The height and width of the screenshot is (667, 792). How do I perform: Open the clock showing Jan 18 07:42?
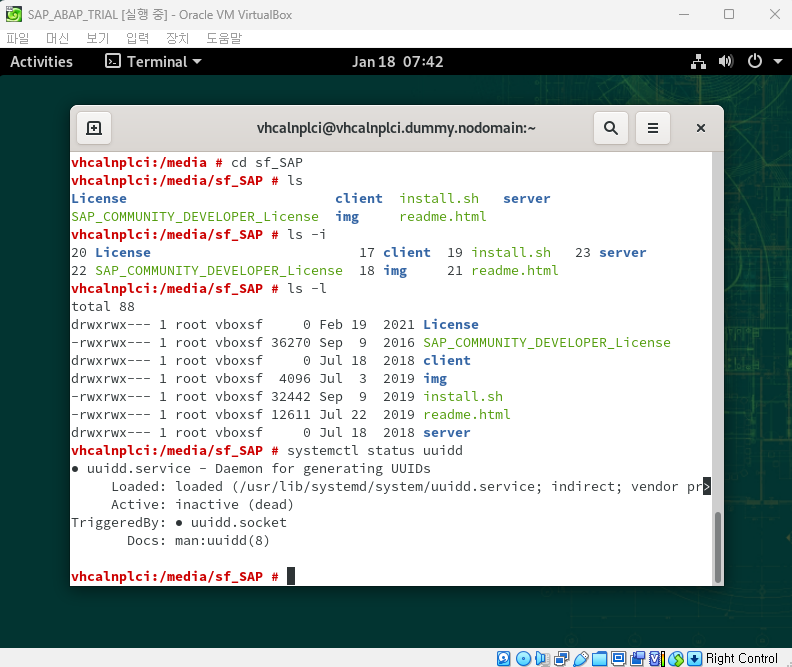click(x=398, y=62)
